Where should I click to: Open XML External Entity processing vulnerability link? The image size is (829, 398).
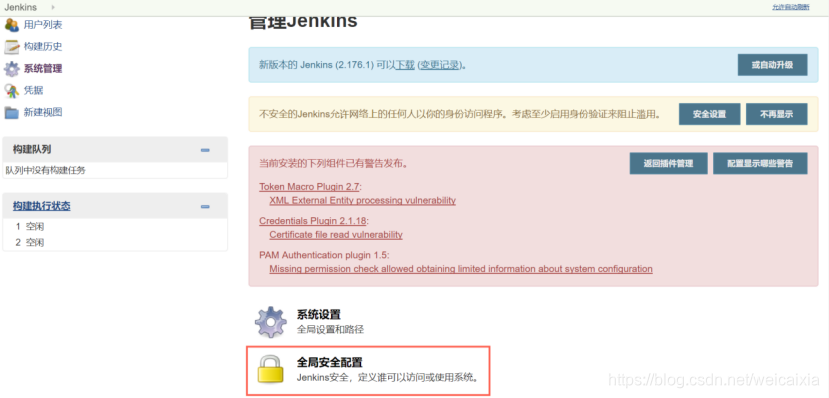[363, 201]
